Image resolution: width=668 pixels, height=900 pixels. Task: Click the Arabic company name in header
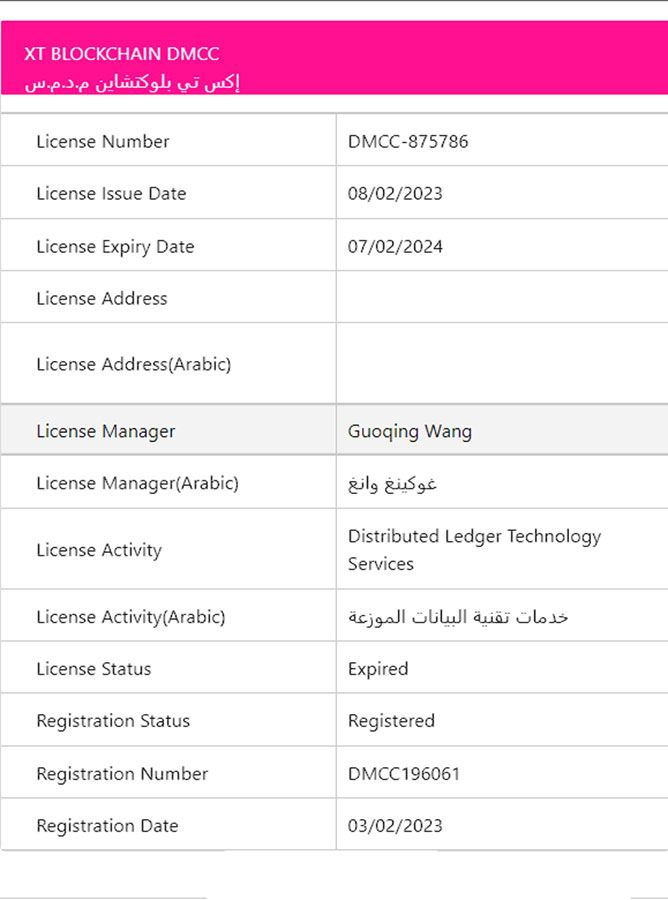[x=132, y=81]
